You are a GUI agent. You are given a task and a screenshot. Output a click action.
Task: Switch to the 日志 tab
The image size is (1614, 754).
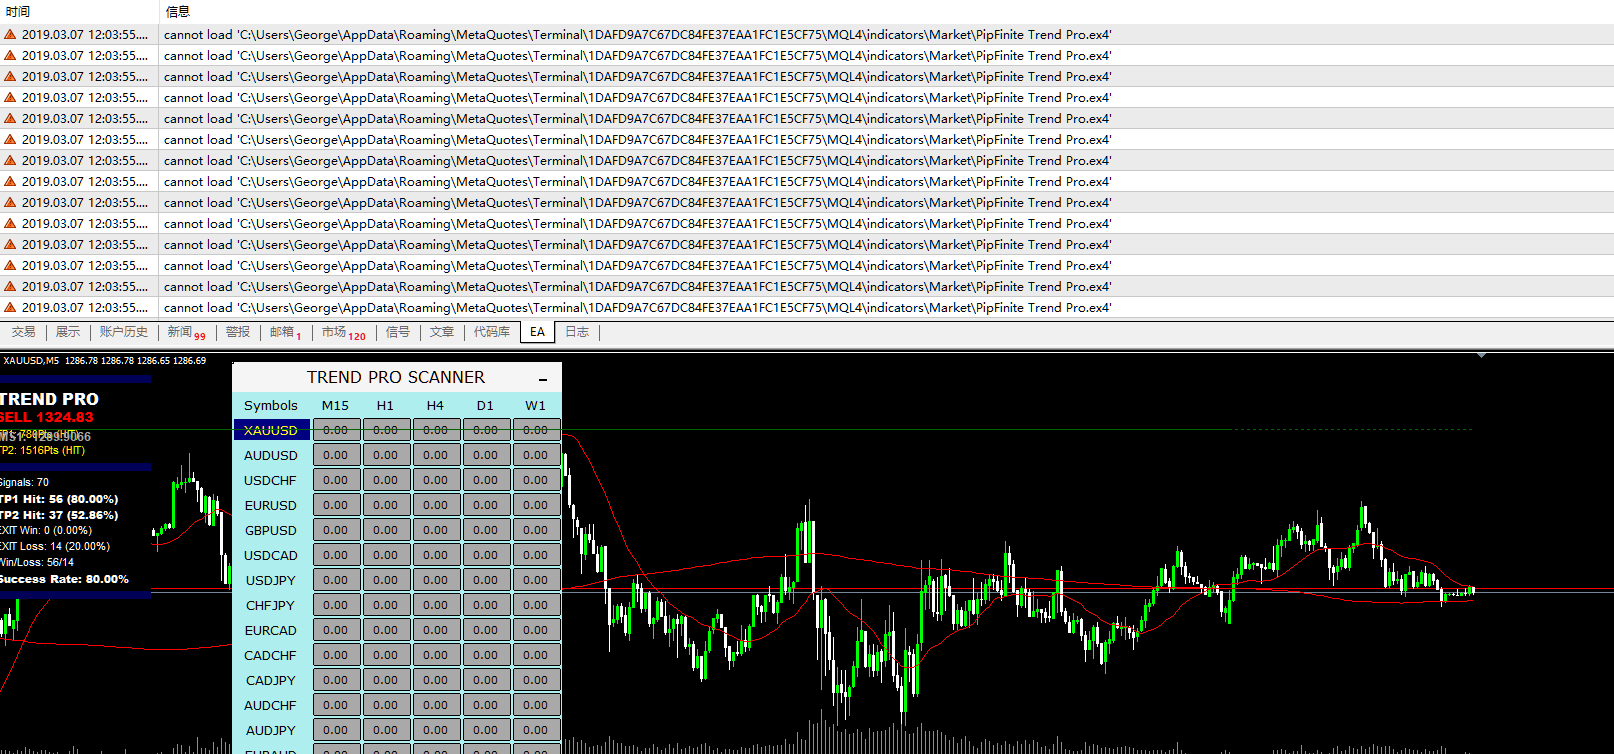click(577, 332)
